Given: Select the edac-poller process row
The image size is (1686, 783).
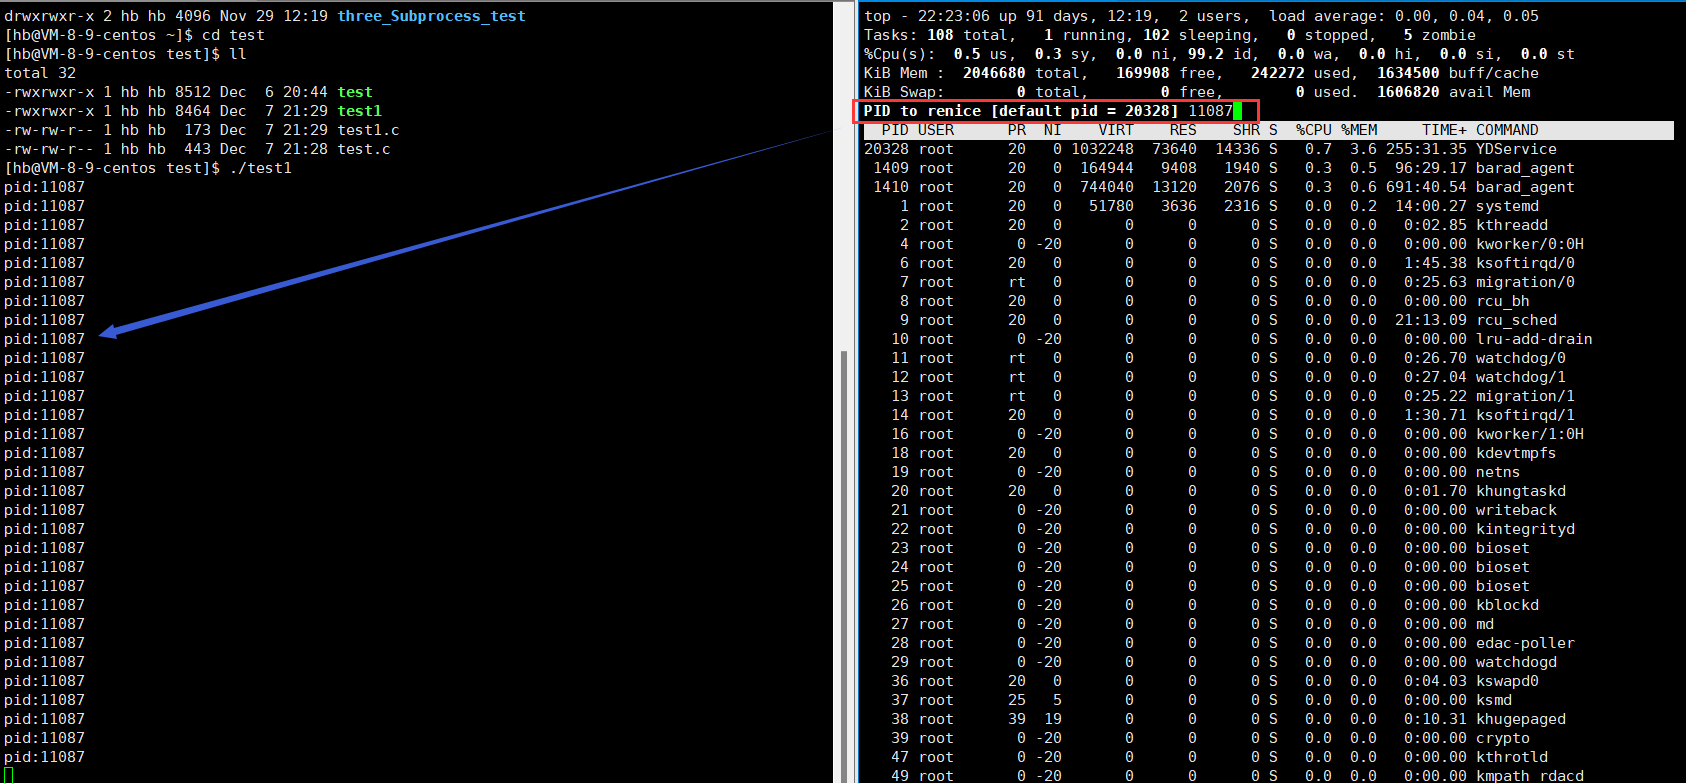Looking at the screenshot, I should click(x=1268, y=643).
